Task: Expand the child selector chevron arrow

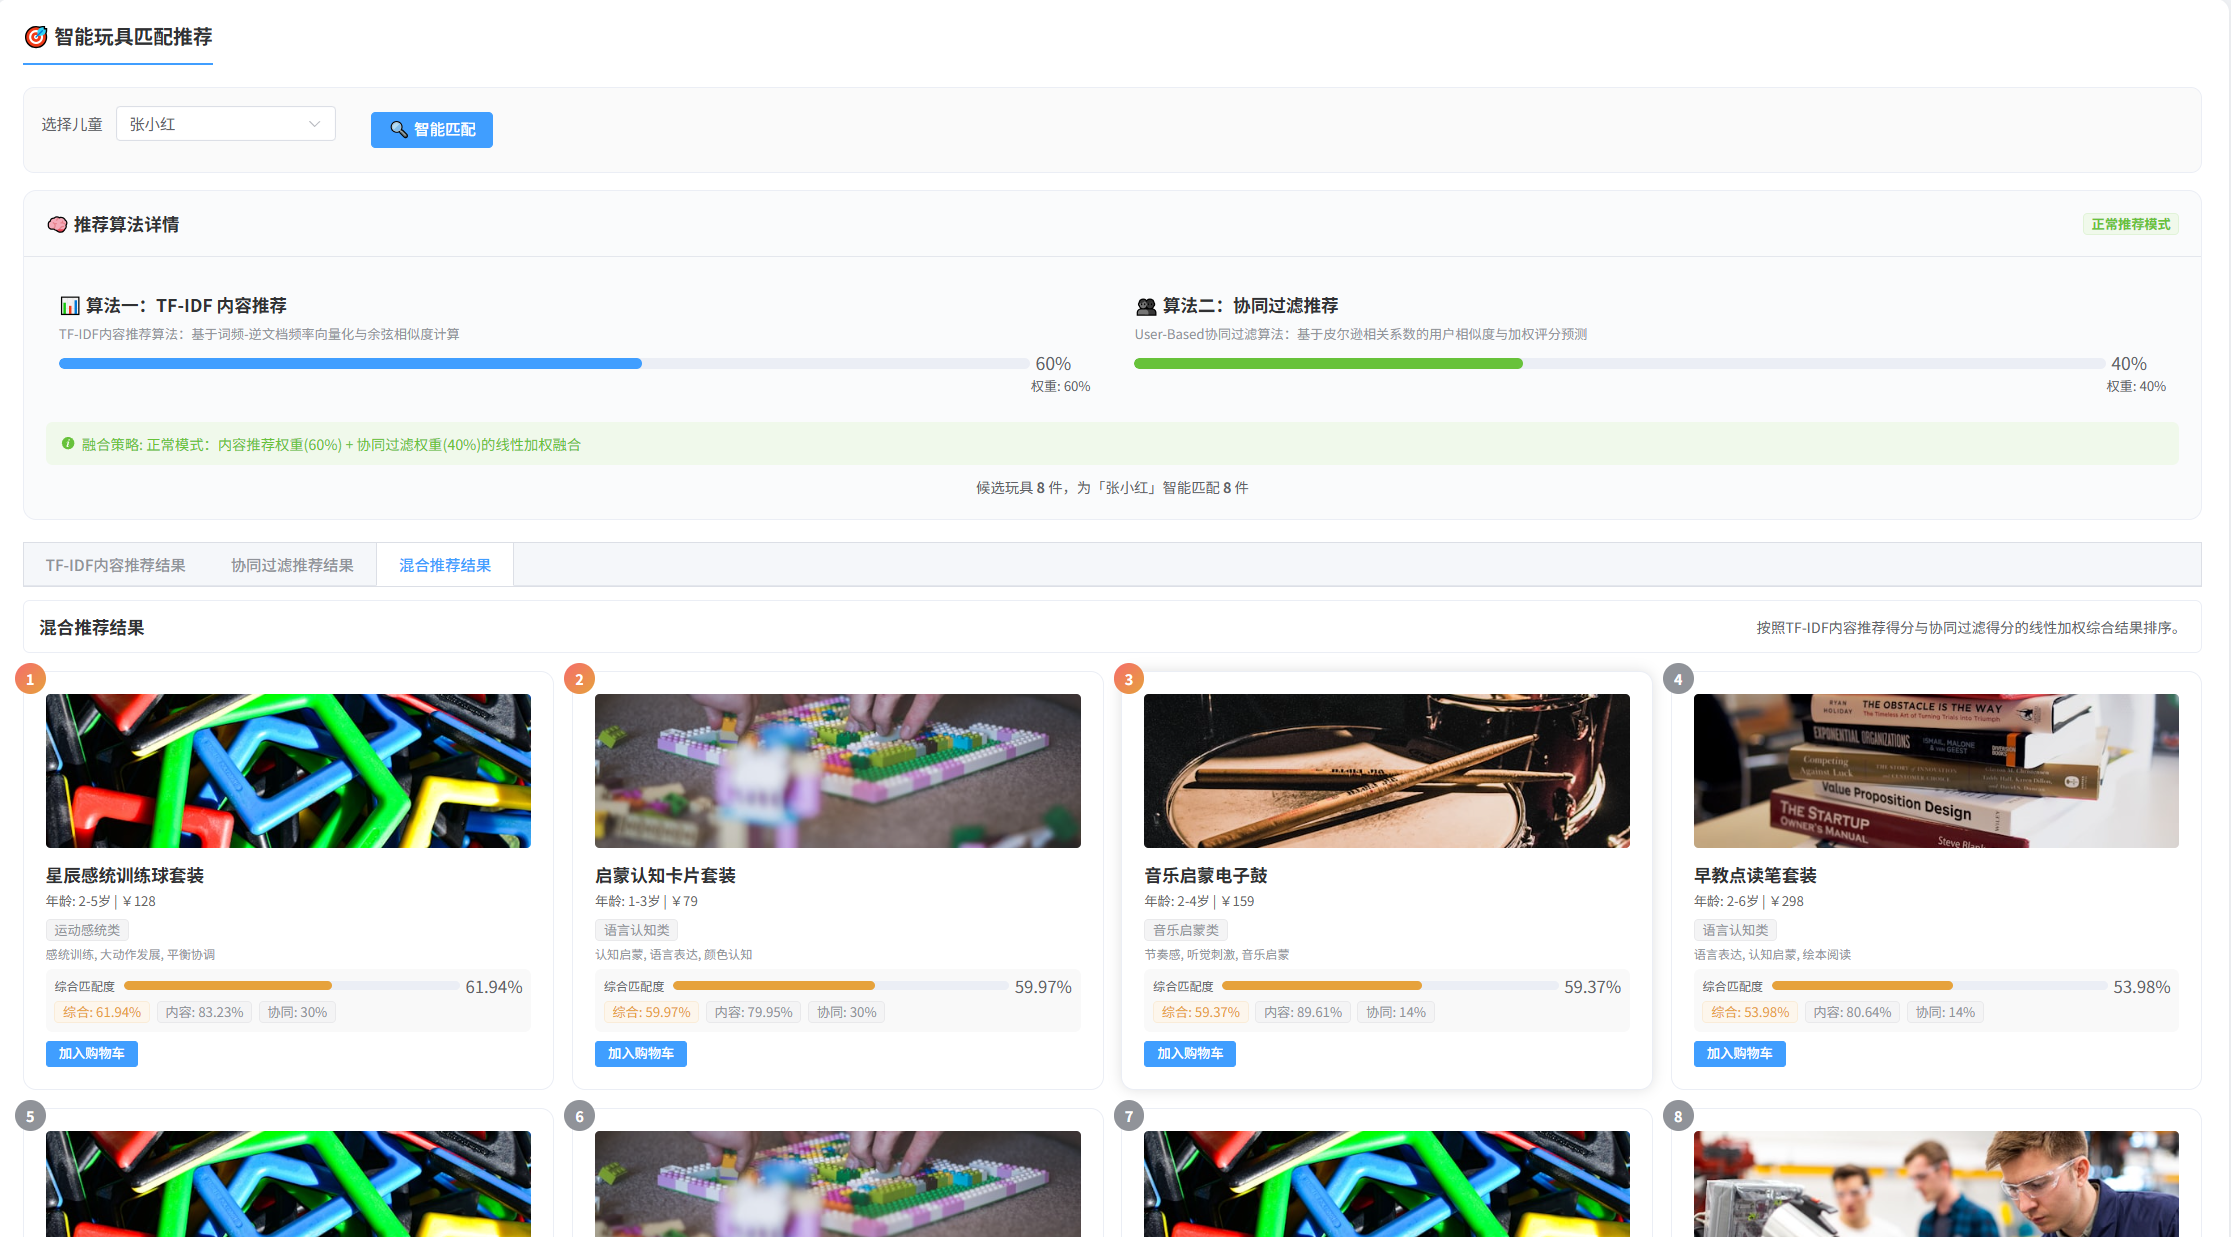Action: pos(314,124)
